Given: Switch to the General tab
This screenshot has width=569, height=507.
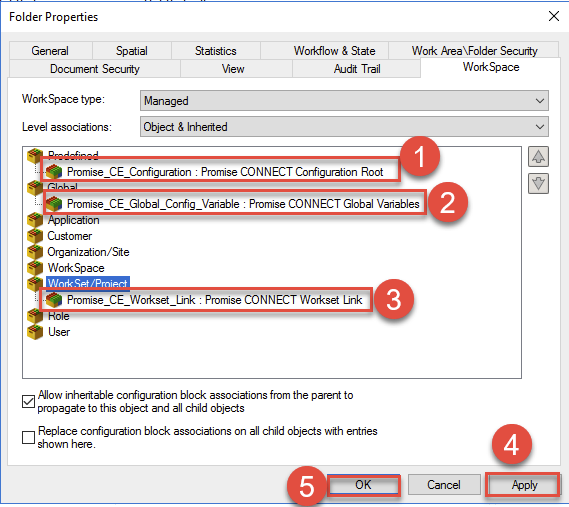Looking at the screenshot, I should 50,51.
